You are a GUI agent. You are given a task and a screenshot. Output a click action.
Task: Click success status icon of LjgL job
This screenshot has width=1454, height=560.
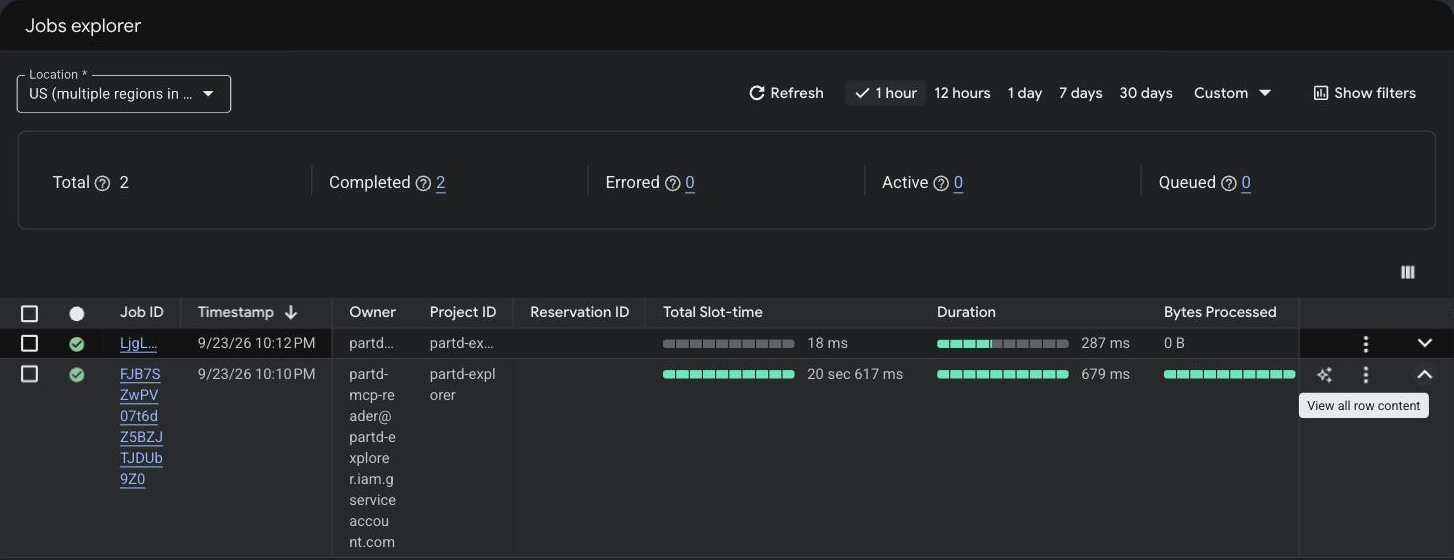77,344
